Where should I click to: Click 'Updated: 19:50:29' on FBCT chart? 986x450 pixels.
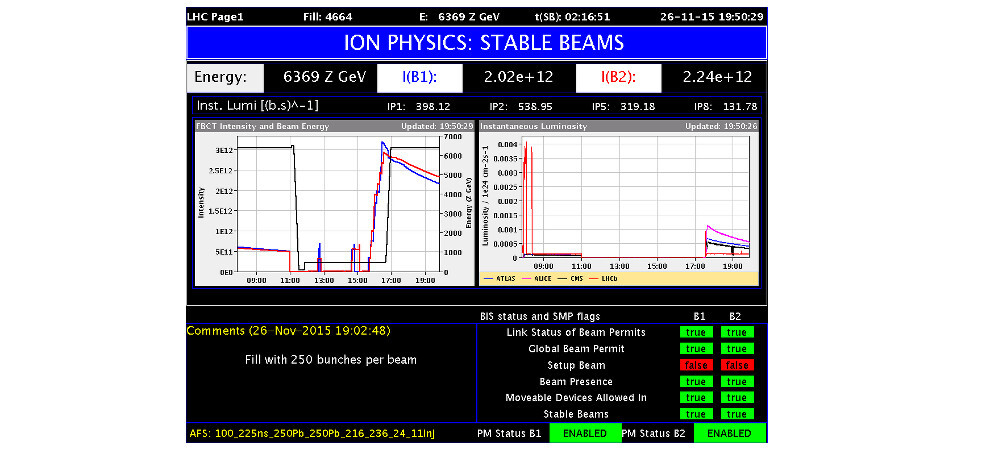437,126
